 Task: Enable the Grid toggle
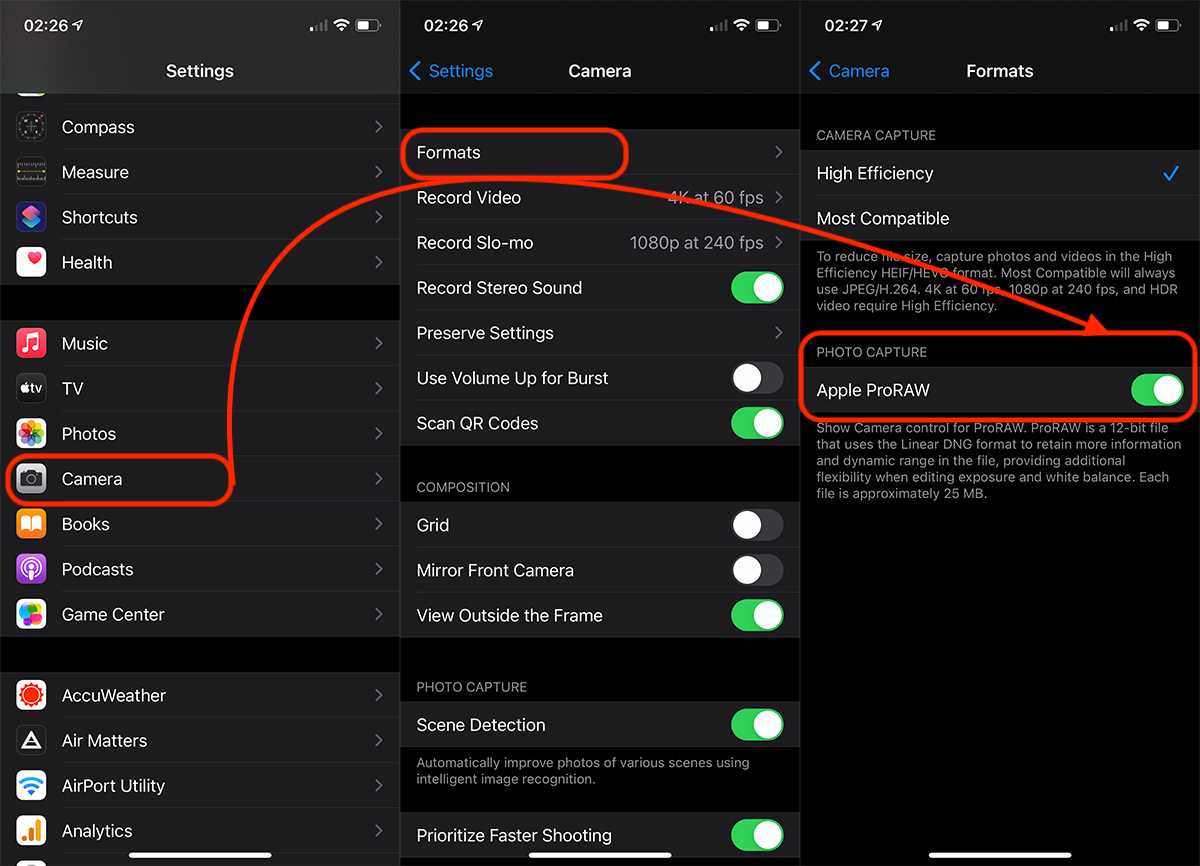pyautogui.click(x=757, y=525)
